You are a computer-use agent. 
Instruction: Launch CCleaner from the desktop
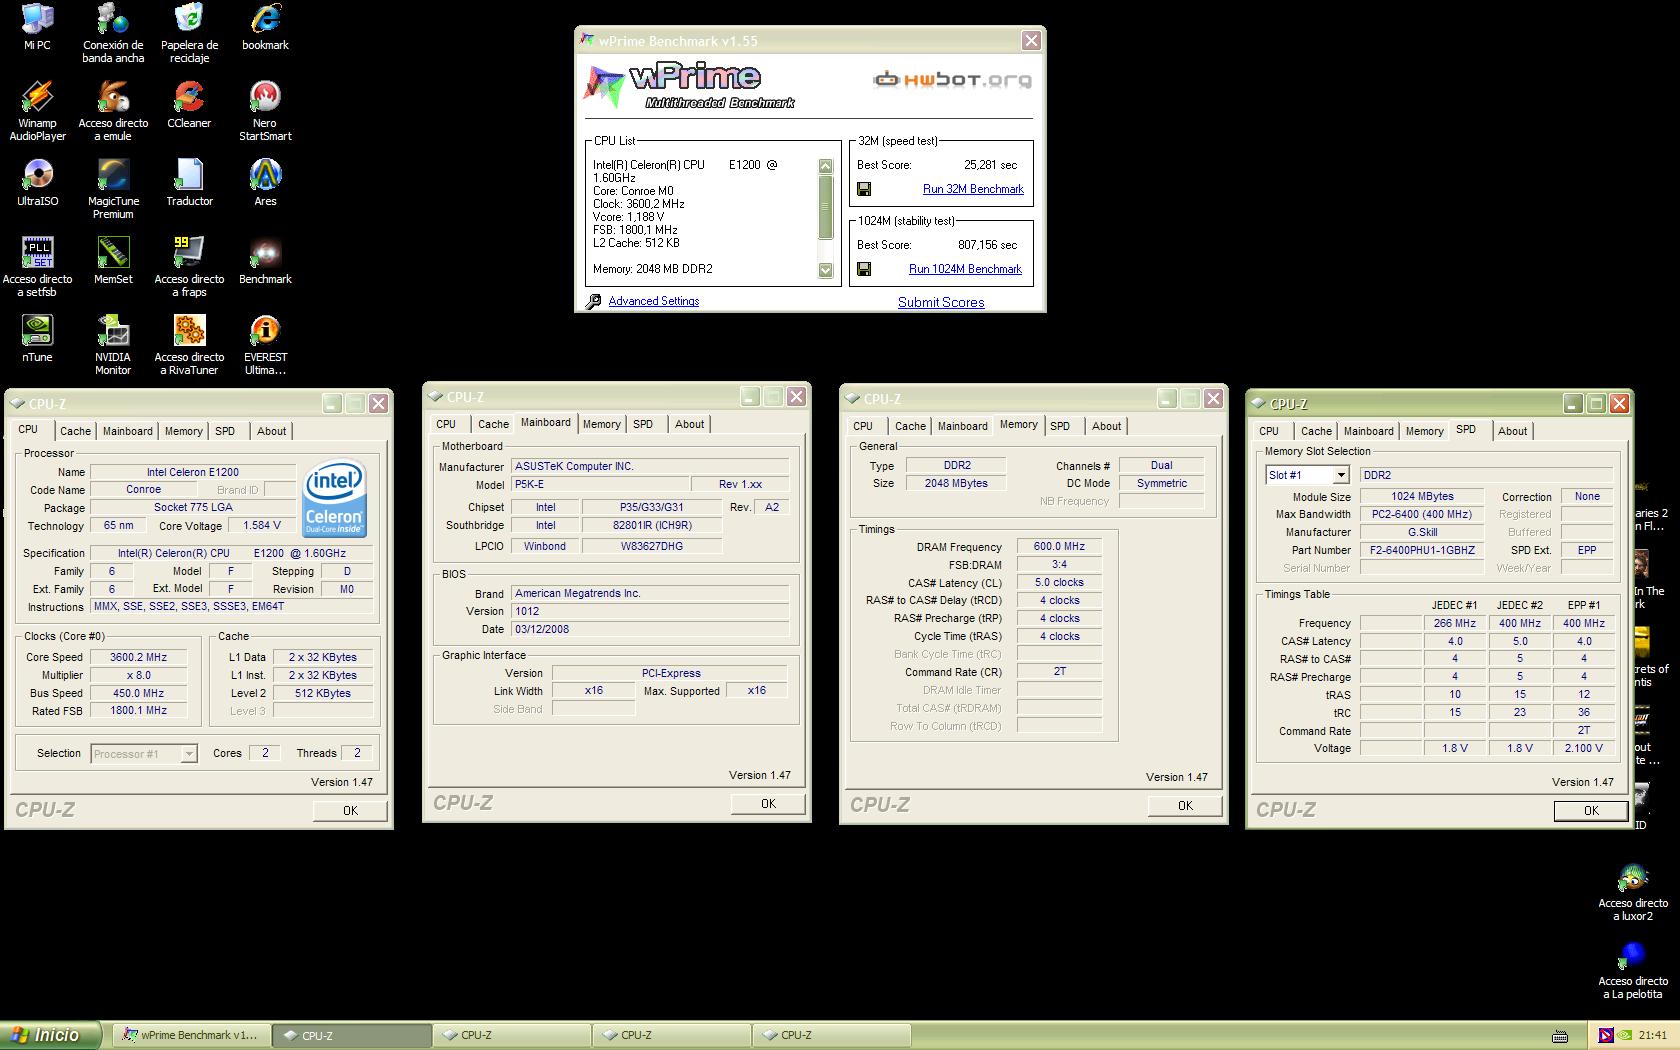(189, 105)
